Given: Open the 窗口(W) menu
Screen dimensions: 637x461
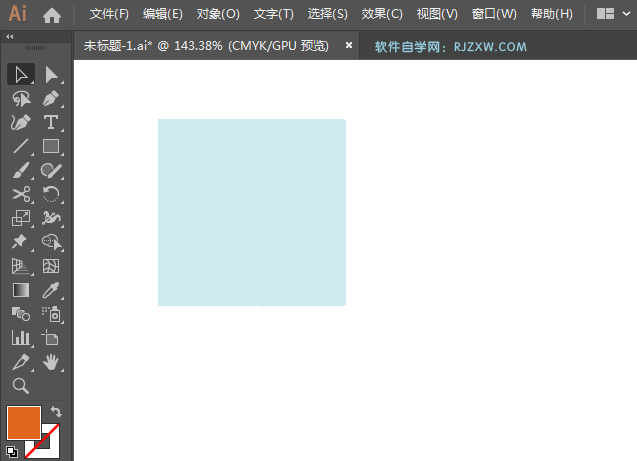Looking at the screenshot, I should (x=494, y=14).
